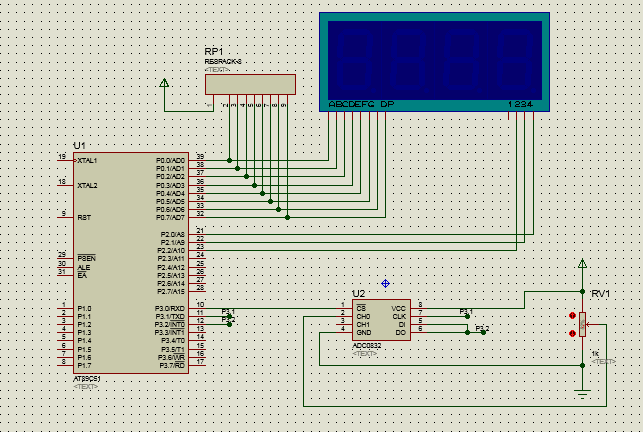Viewport: 643px width, 432px height.
Task: Click the blue origin crosshair marker
Action: (x=385, y=283)
